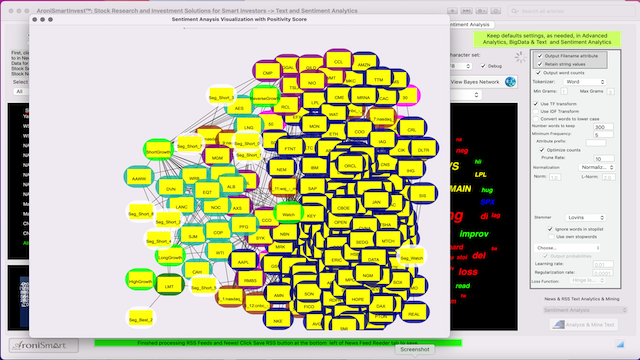The width and height of the screenshot is (640, 360).
Task: Click the Attribute prefix field
Action: point(596,142)
